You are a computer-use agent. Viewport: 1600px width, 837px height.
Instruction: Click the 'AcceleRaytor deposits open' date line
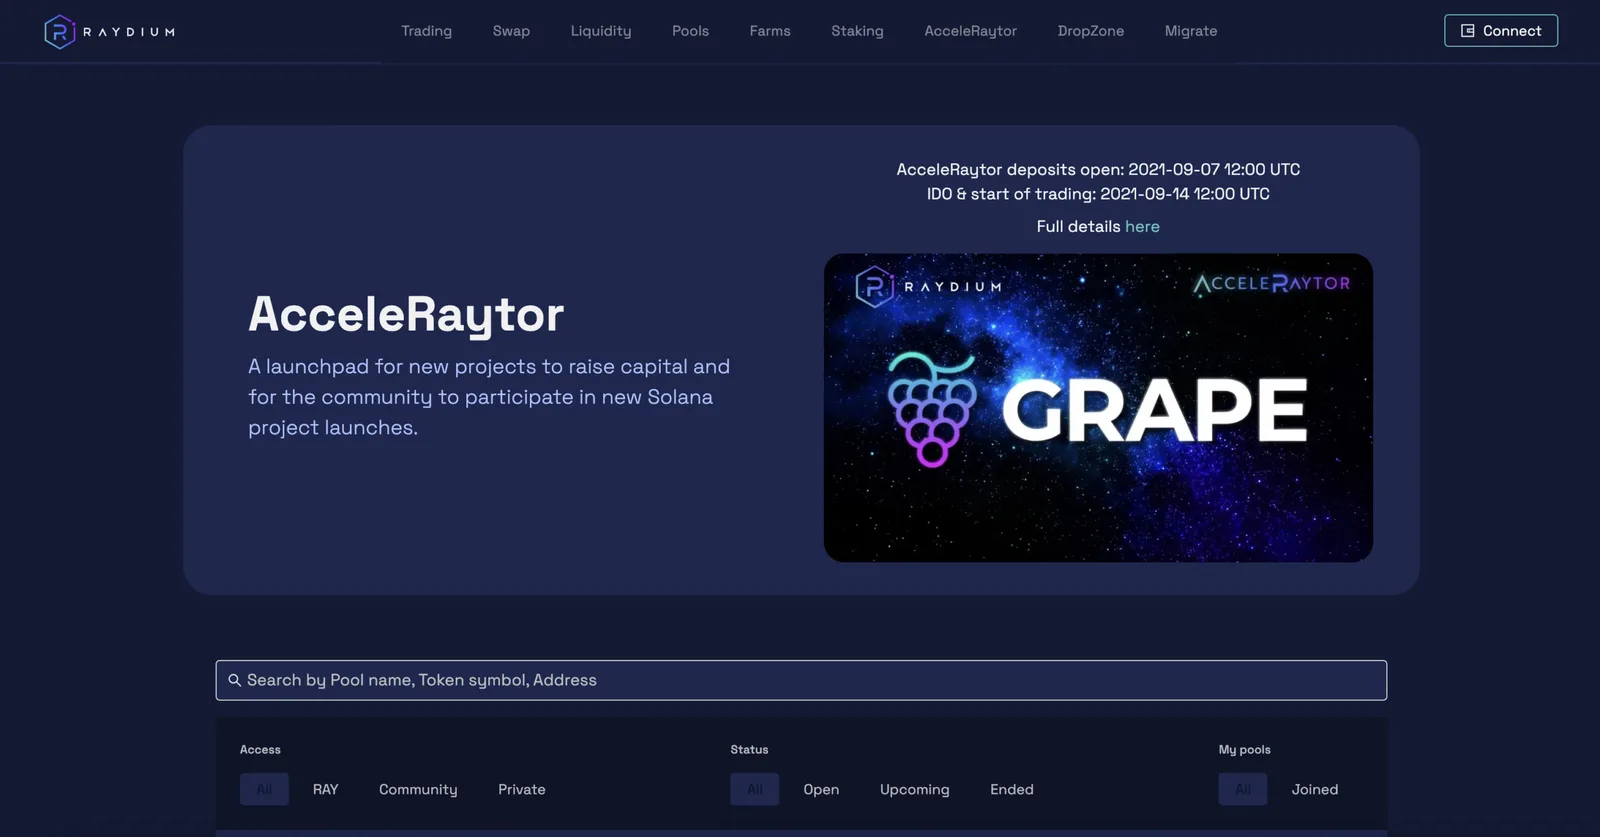1098,170
